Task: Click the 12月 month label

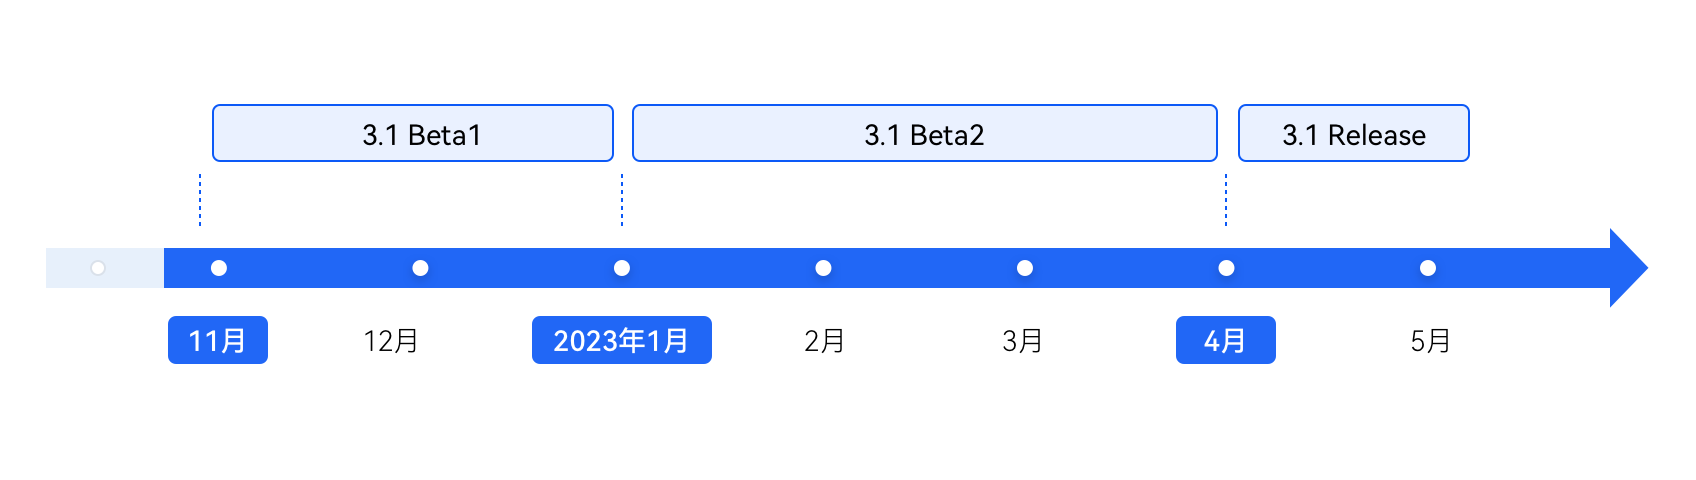Action: pos(391,341)
